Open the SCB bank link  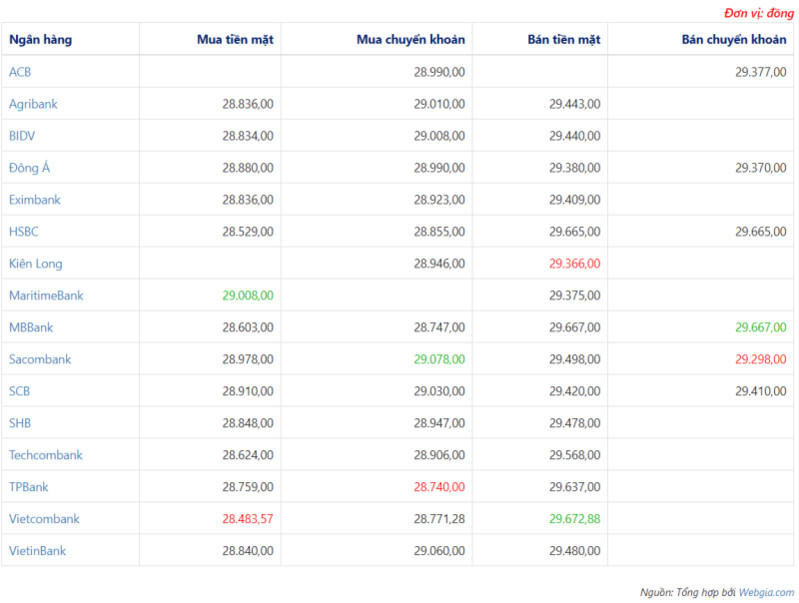tap(20, 391)
